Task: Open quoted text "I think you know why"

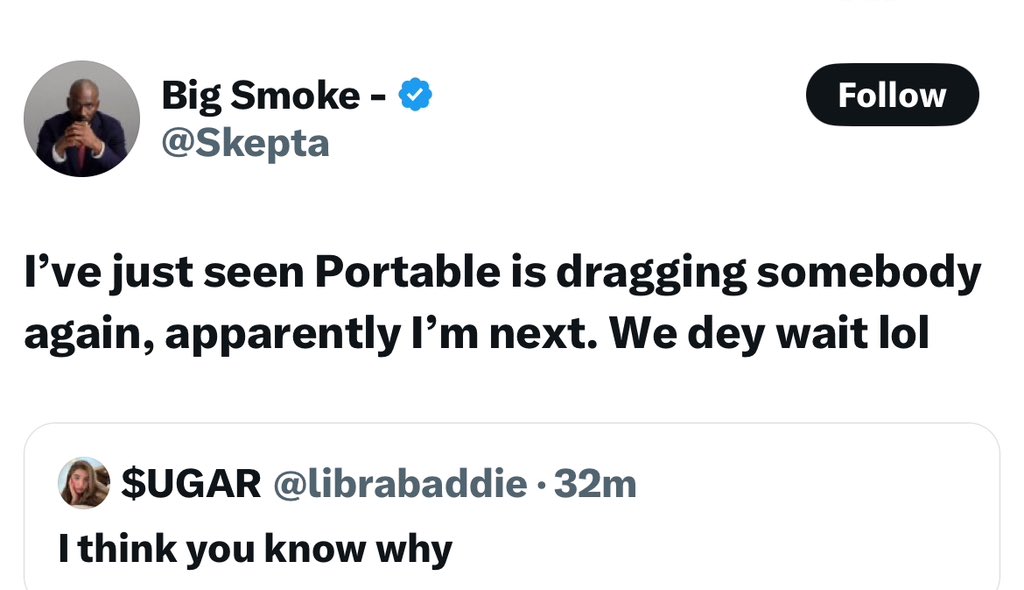Action: point(256,547)
